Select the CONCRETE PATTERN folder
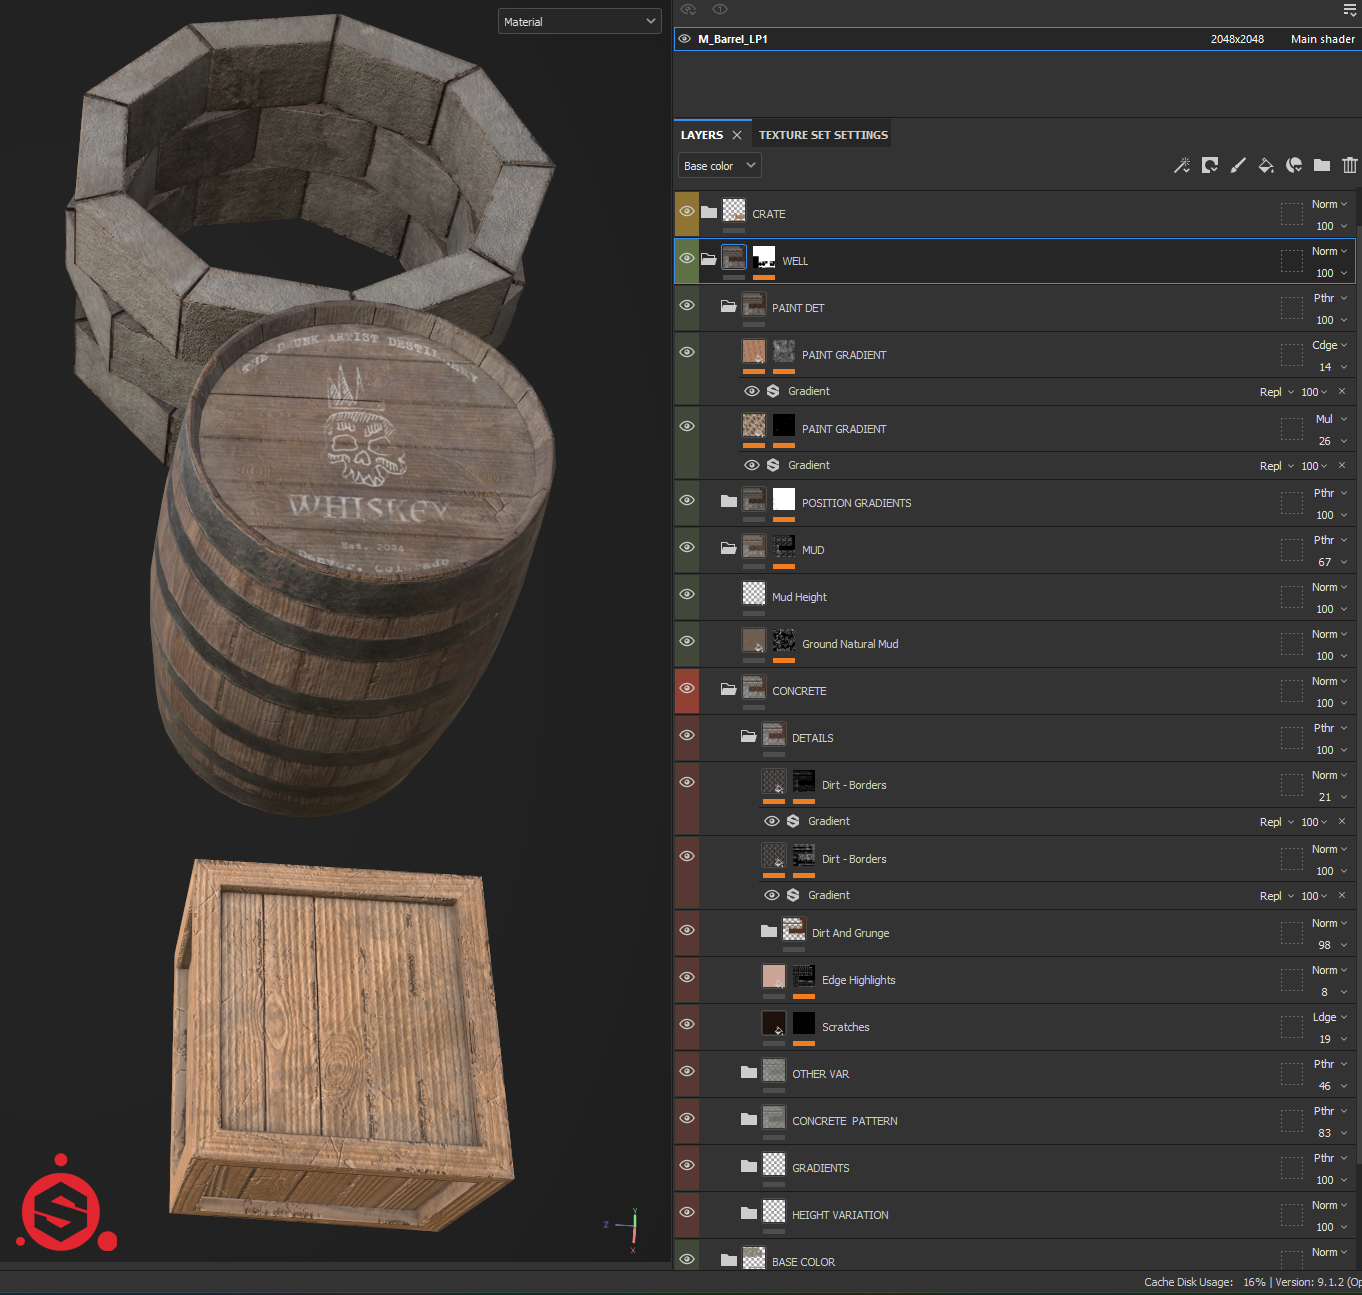1362x1295 pixels. (1015, 1121)
